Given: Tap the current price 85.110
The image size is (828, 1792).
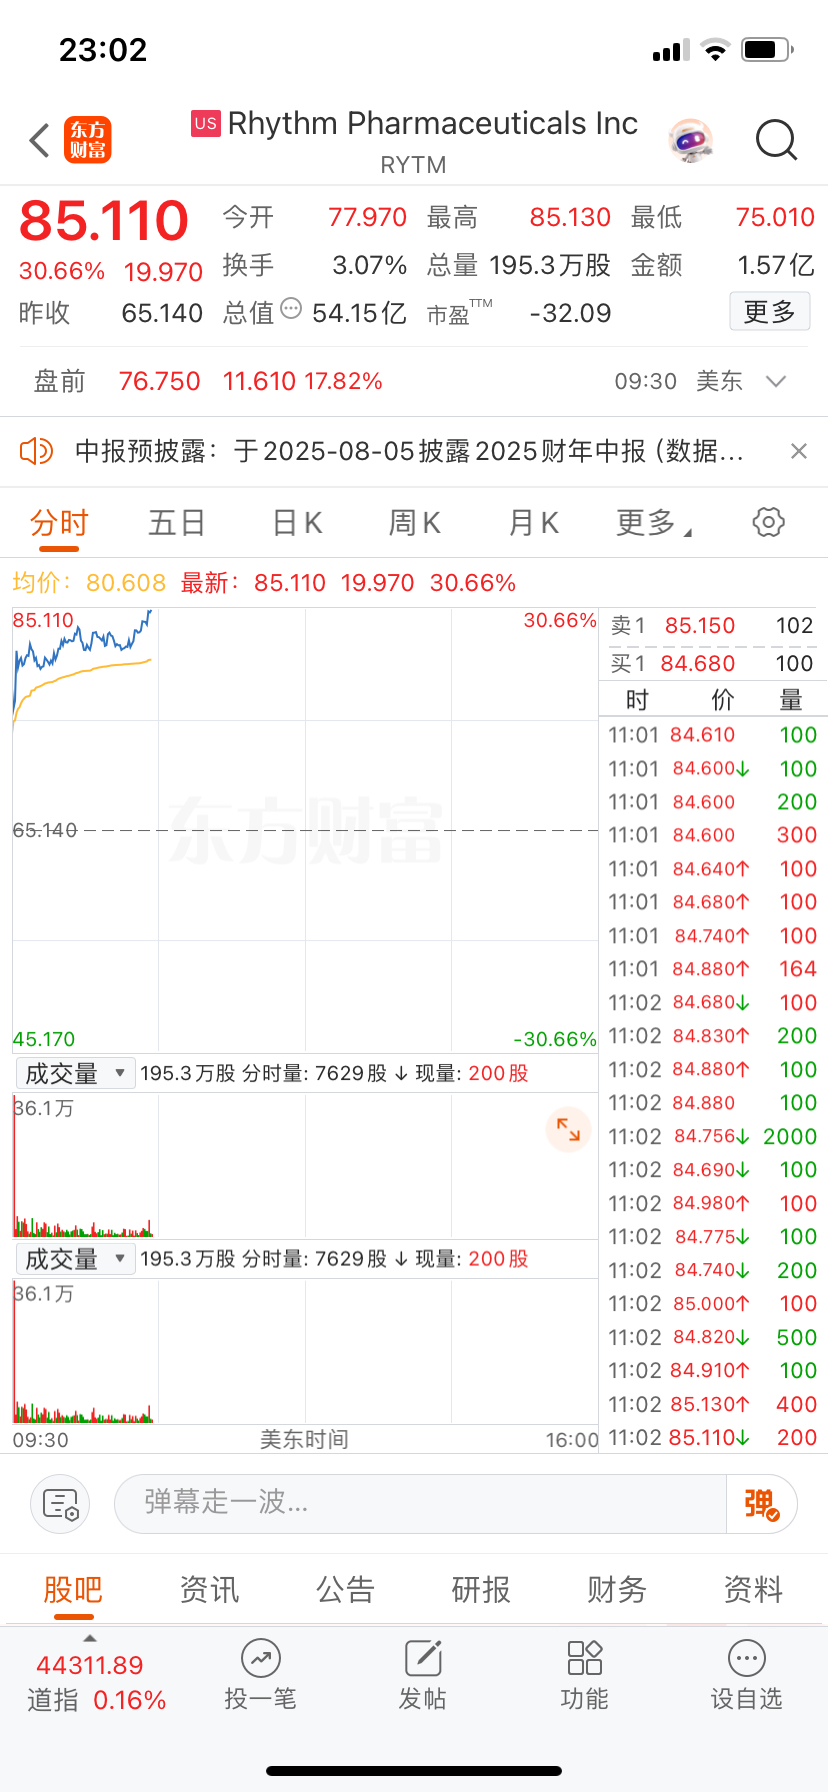Looking at the screenshot, I should 104,221.
